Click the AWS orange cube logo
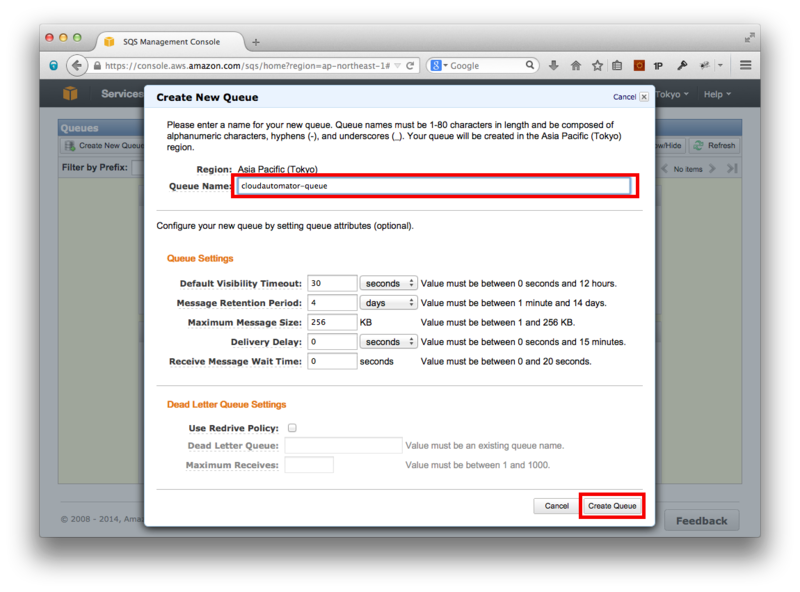This screenshot has height=592, width=800. point(70,93)
